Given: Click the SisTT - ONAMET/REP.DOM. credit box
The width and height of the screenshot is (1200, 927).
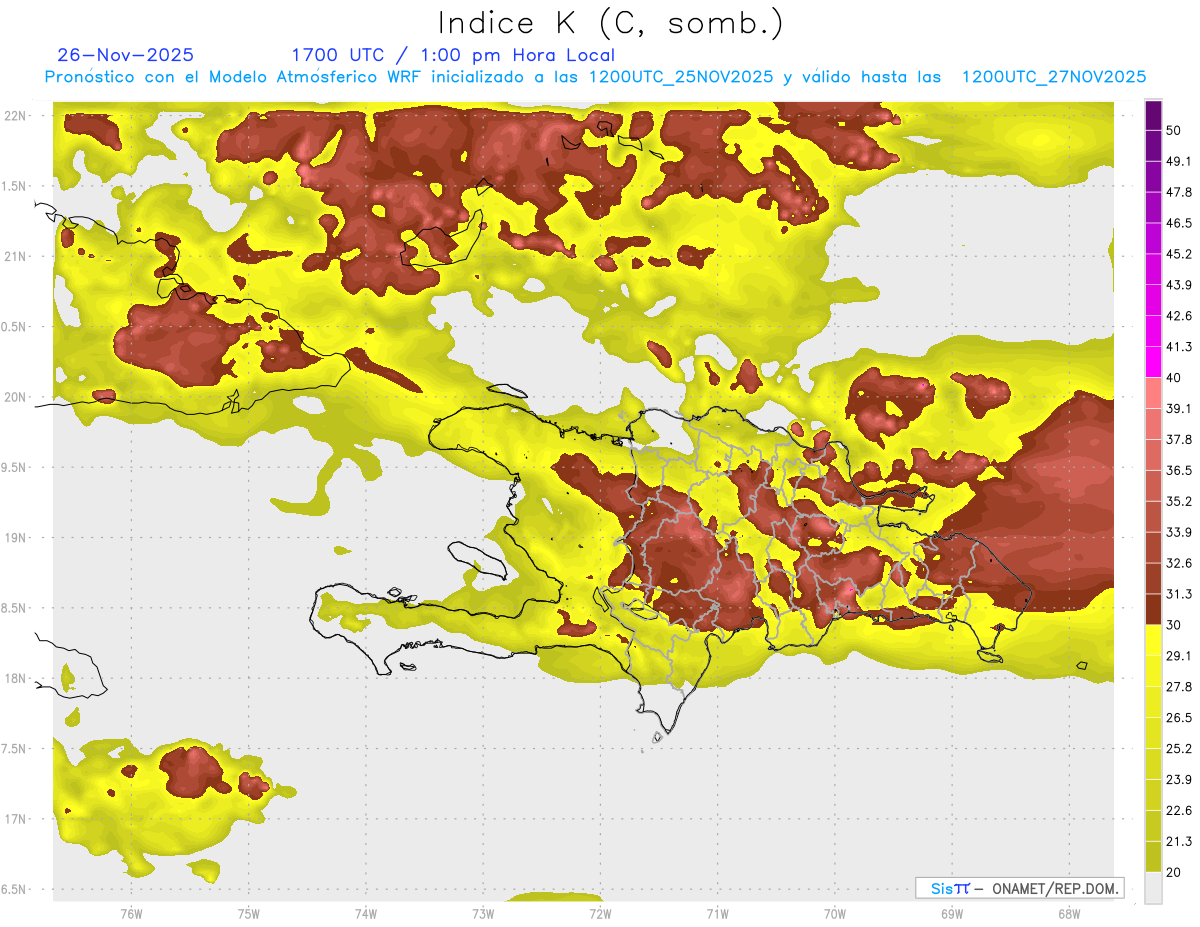Looking at the screenshot, I should click(1019, 888).
